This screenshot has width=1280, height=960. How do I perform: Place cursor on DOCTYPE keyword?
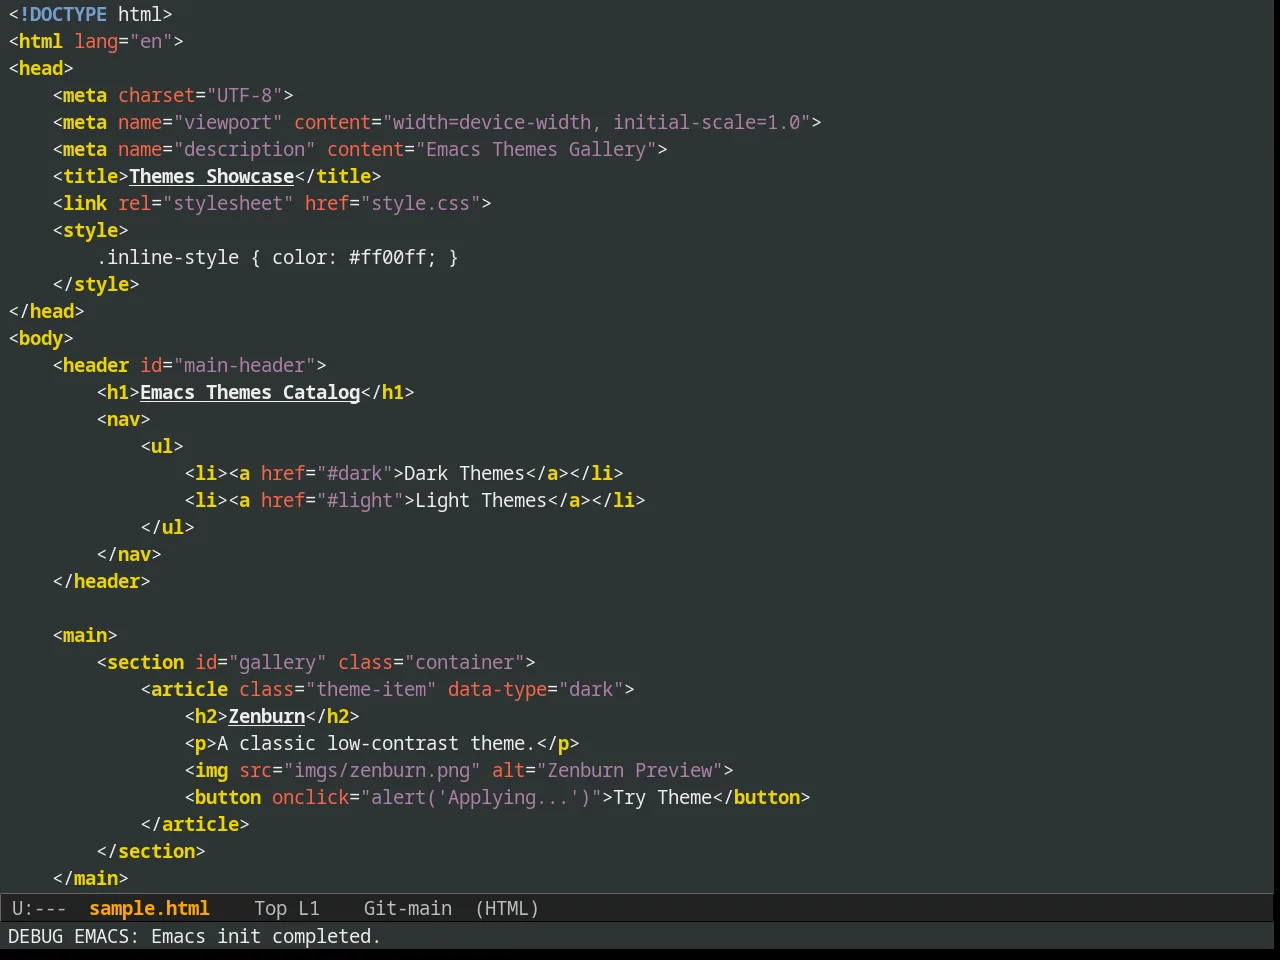(68, 14)
